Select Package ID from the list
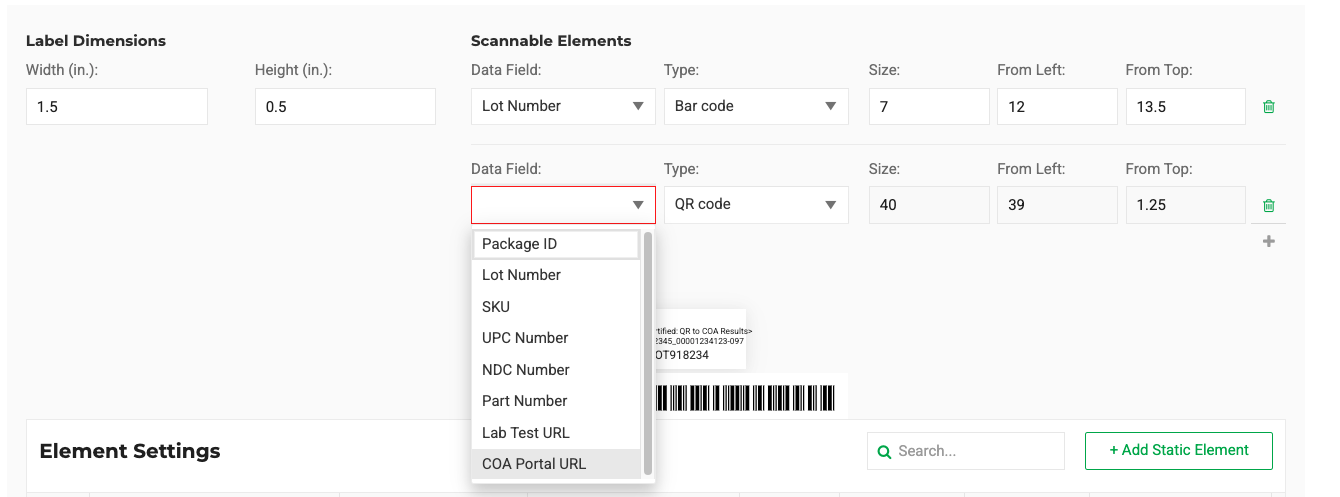1340x497 pixels. pyautogui.click(x=556, y=244)
